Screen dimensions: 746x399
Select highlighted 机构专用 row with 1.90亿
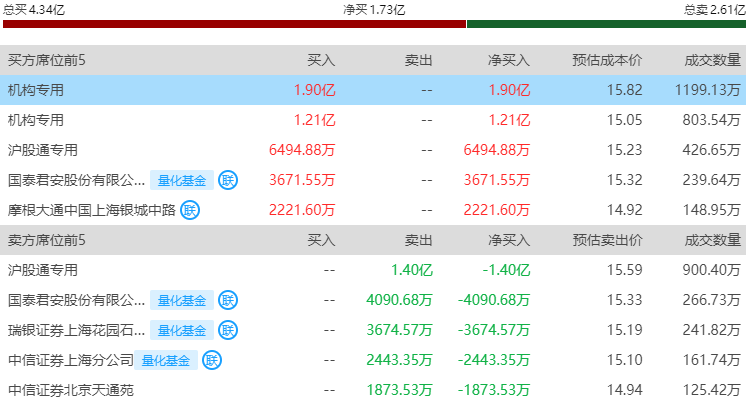pos(373,90)
